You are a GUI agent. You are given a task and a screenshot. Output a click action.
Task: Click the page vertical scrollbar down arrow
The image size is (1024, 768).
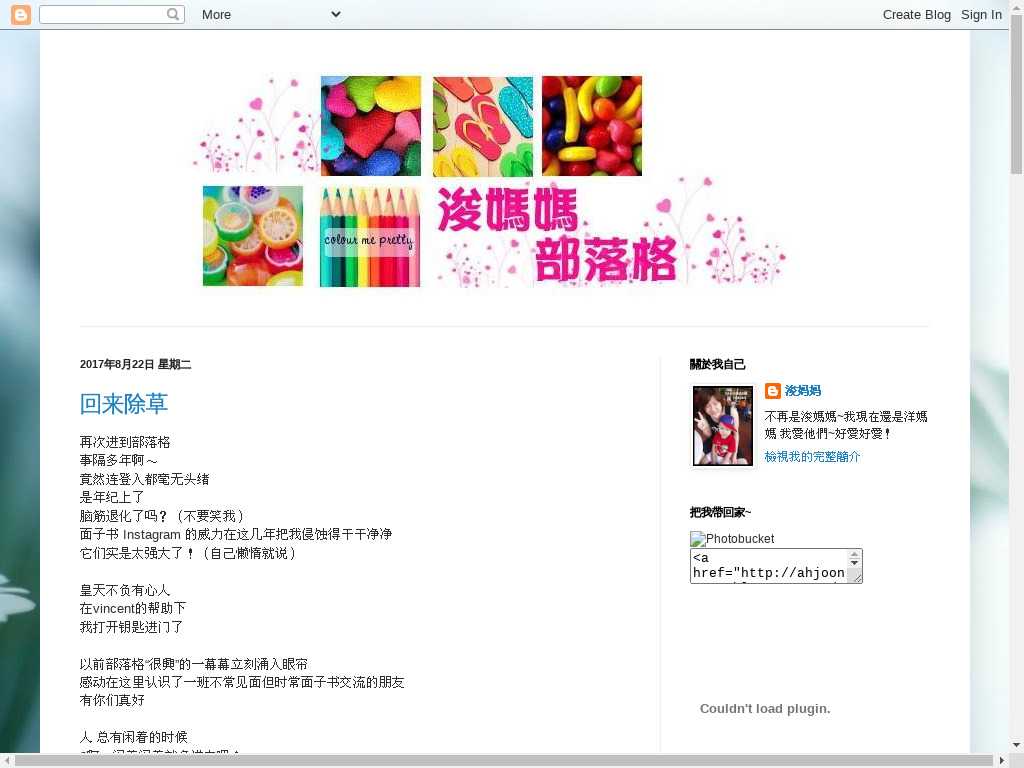pyautogui.click(x=1016, y=745)
